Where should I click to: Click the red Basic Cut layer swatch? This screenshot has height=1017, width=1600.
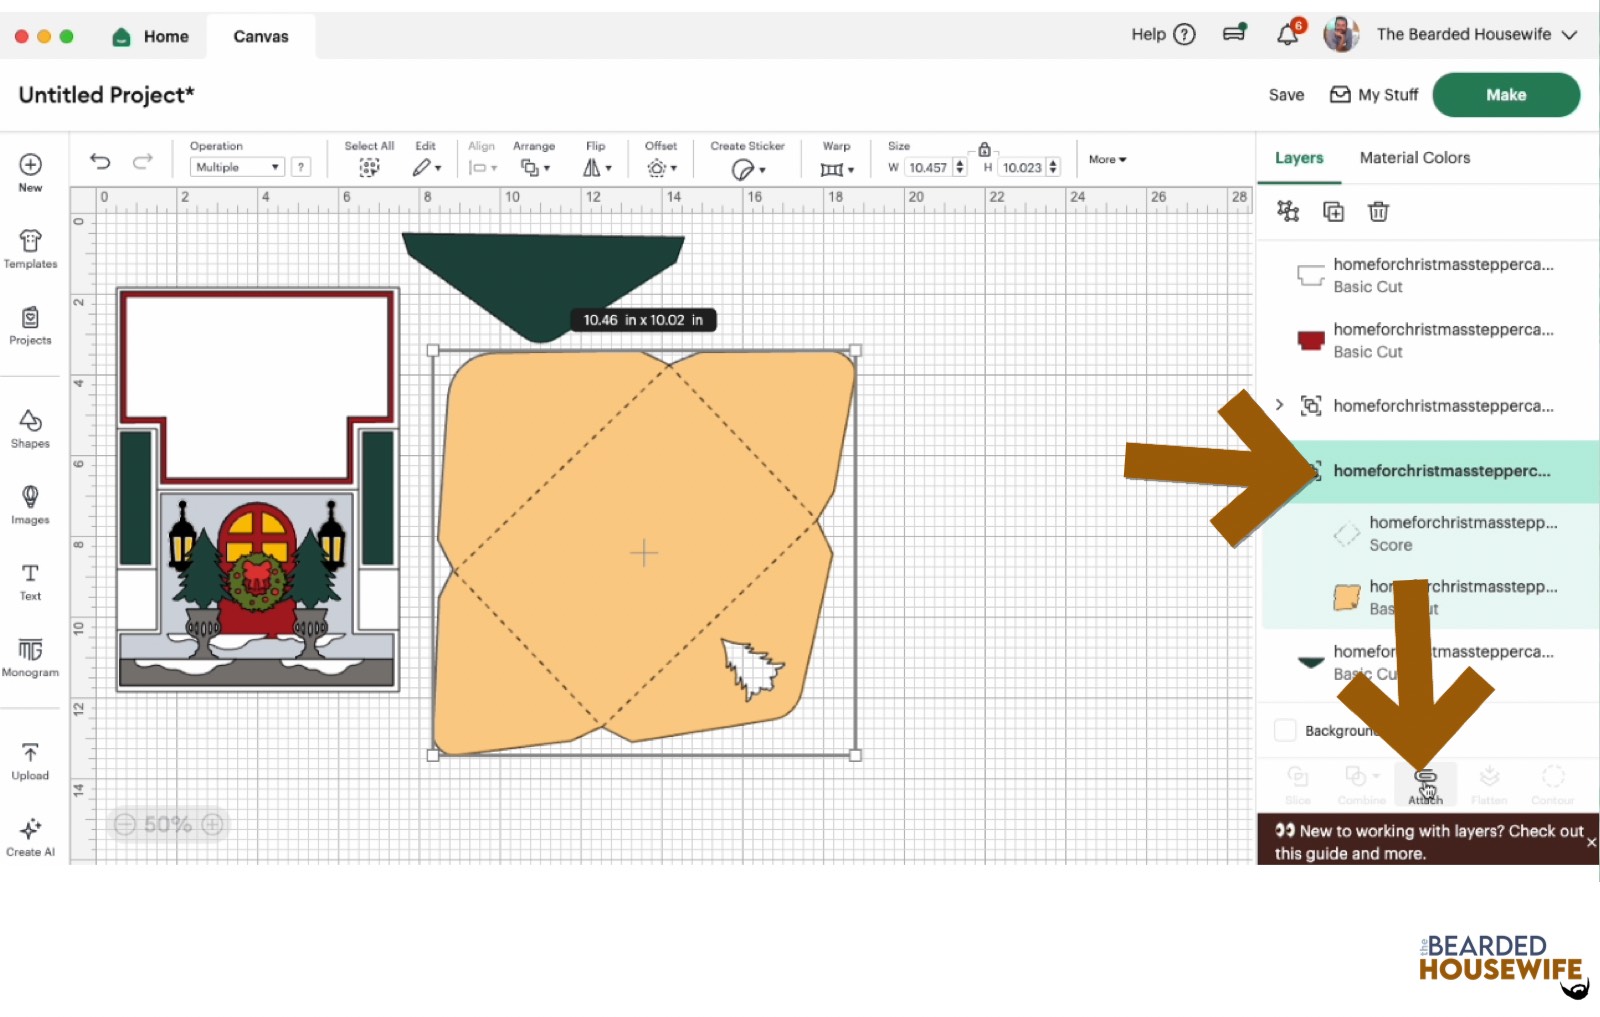1310,340
